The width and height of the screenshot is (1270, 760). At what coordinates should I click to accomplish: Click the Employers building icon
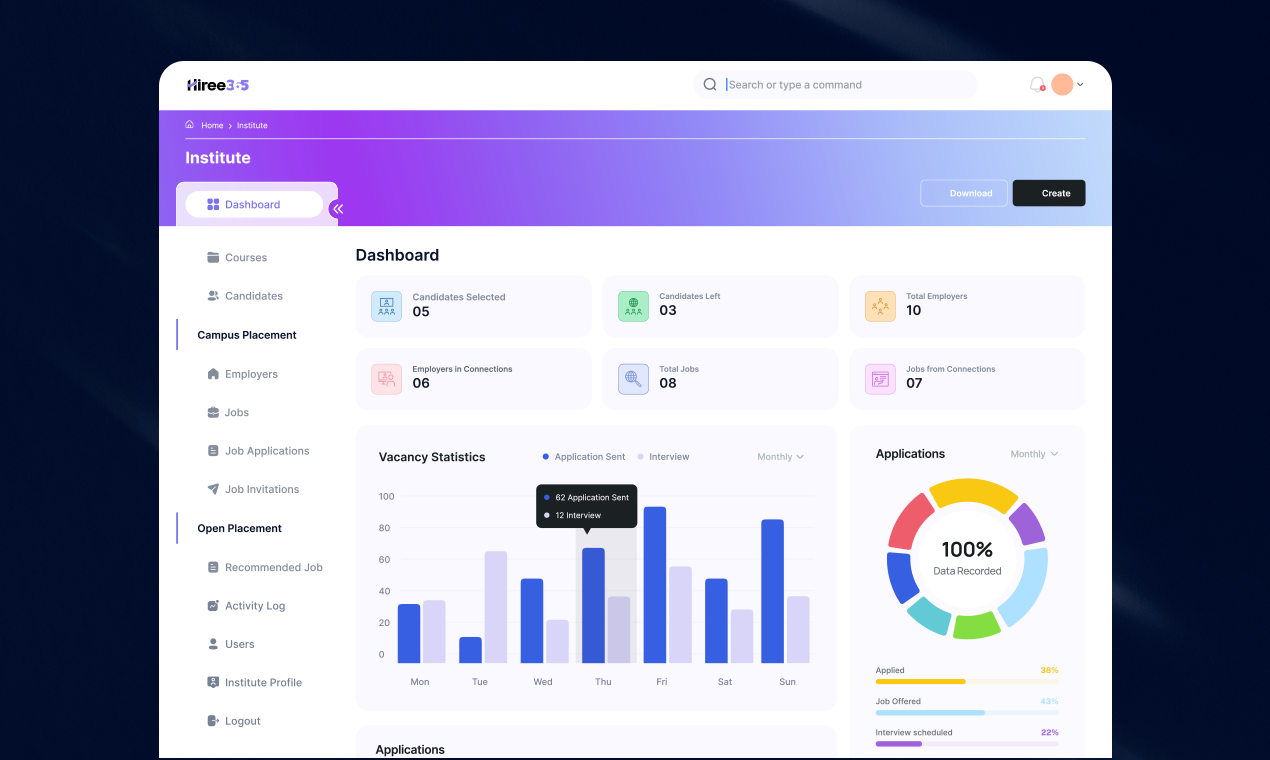coord(213,374)
